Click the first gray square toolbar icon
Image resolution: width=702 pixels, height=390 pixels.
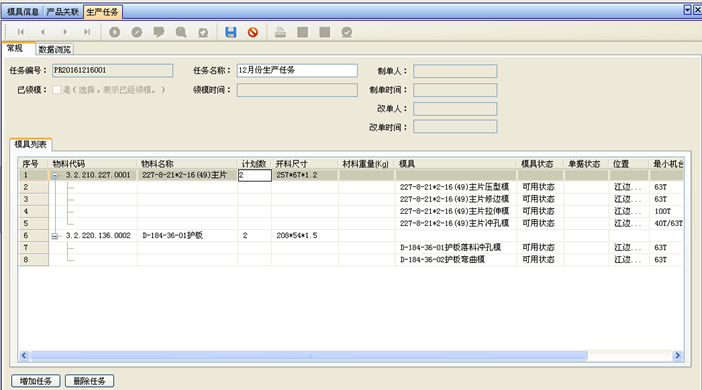tap(303, 32)
